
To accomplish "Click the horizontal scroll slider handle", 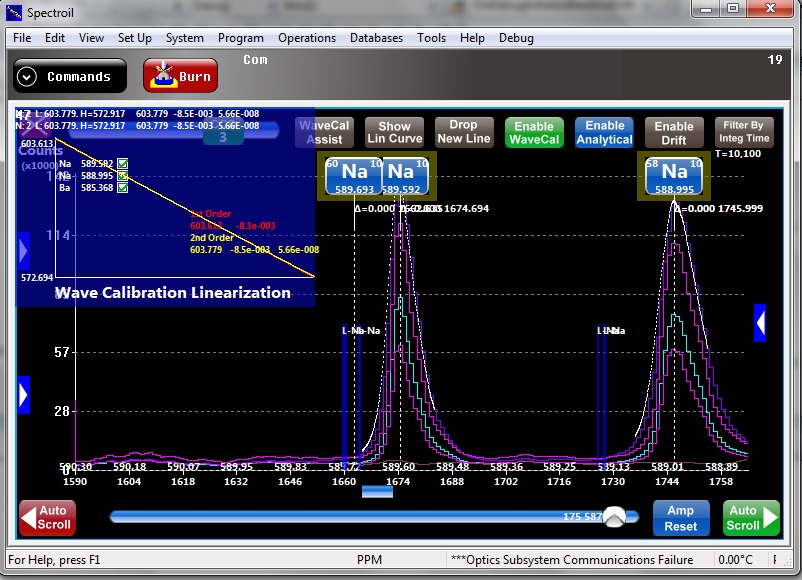I will 615,517.
